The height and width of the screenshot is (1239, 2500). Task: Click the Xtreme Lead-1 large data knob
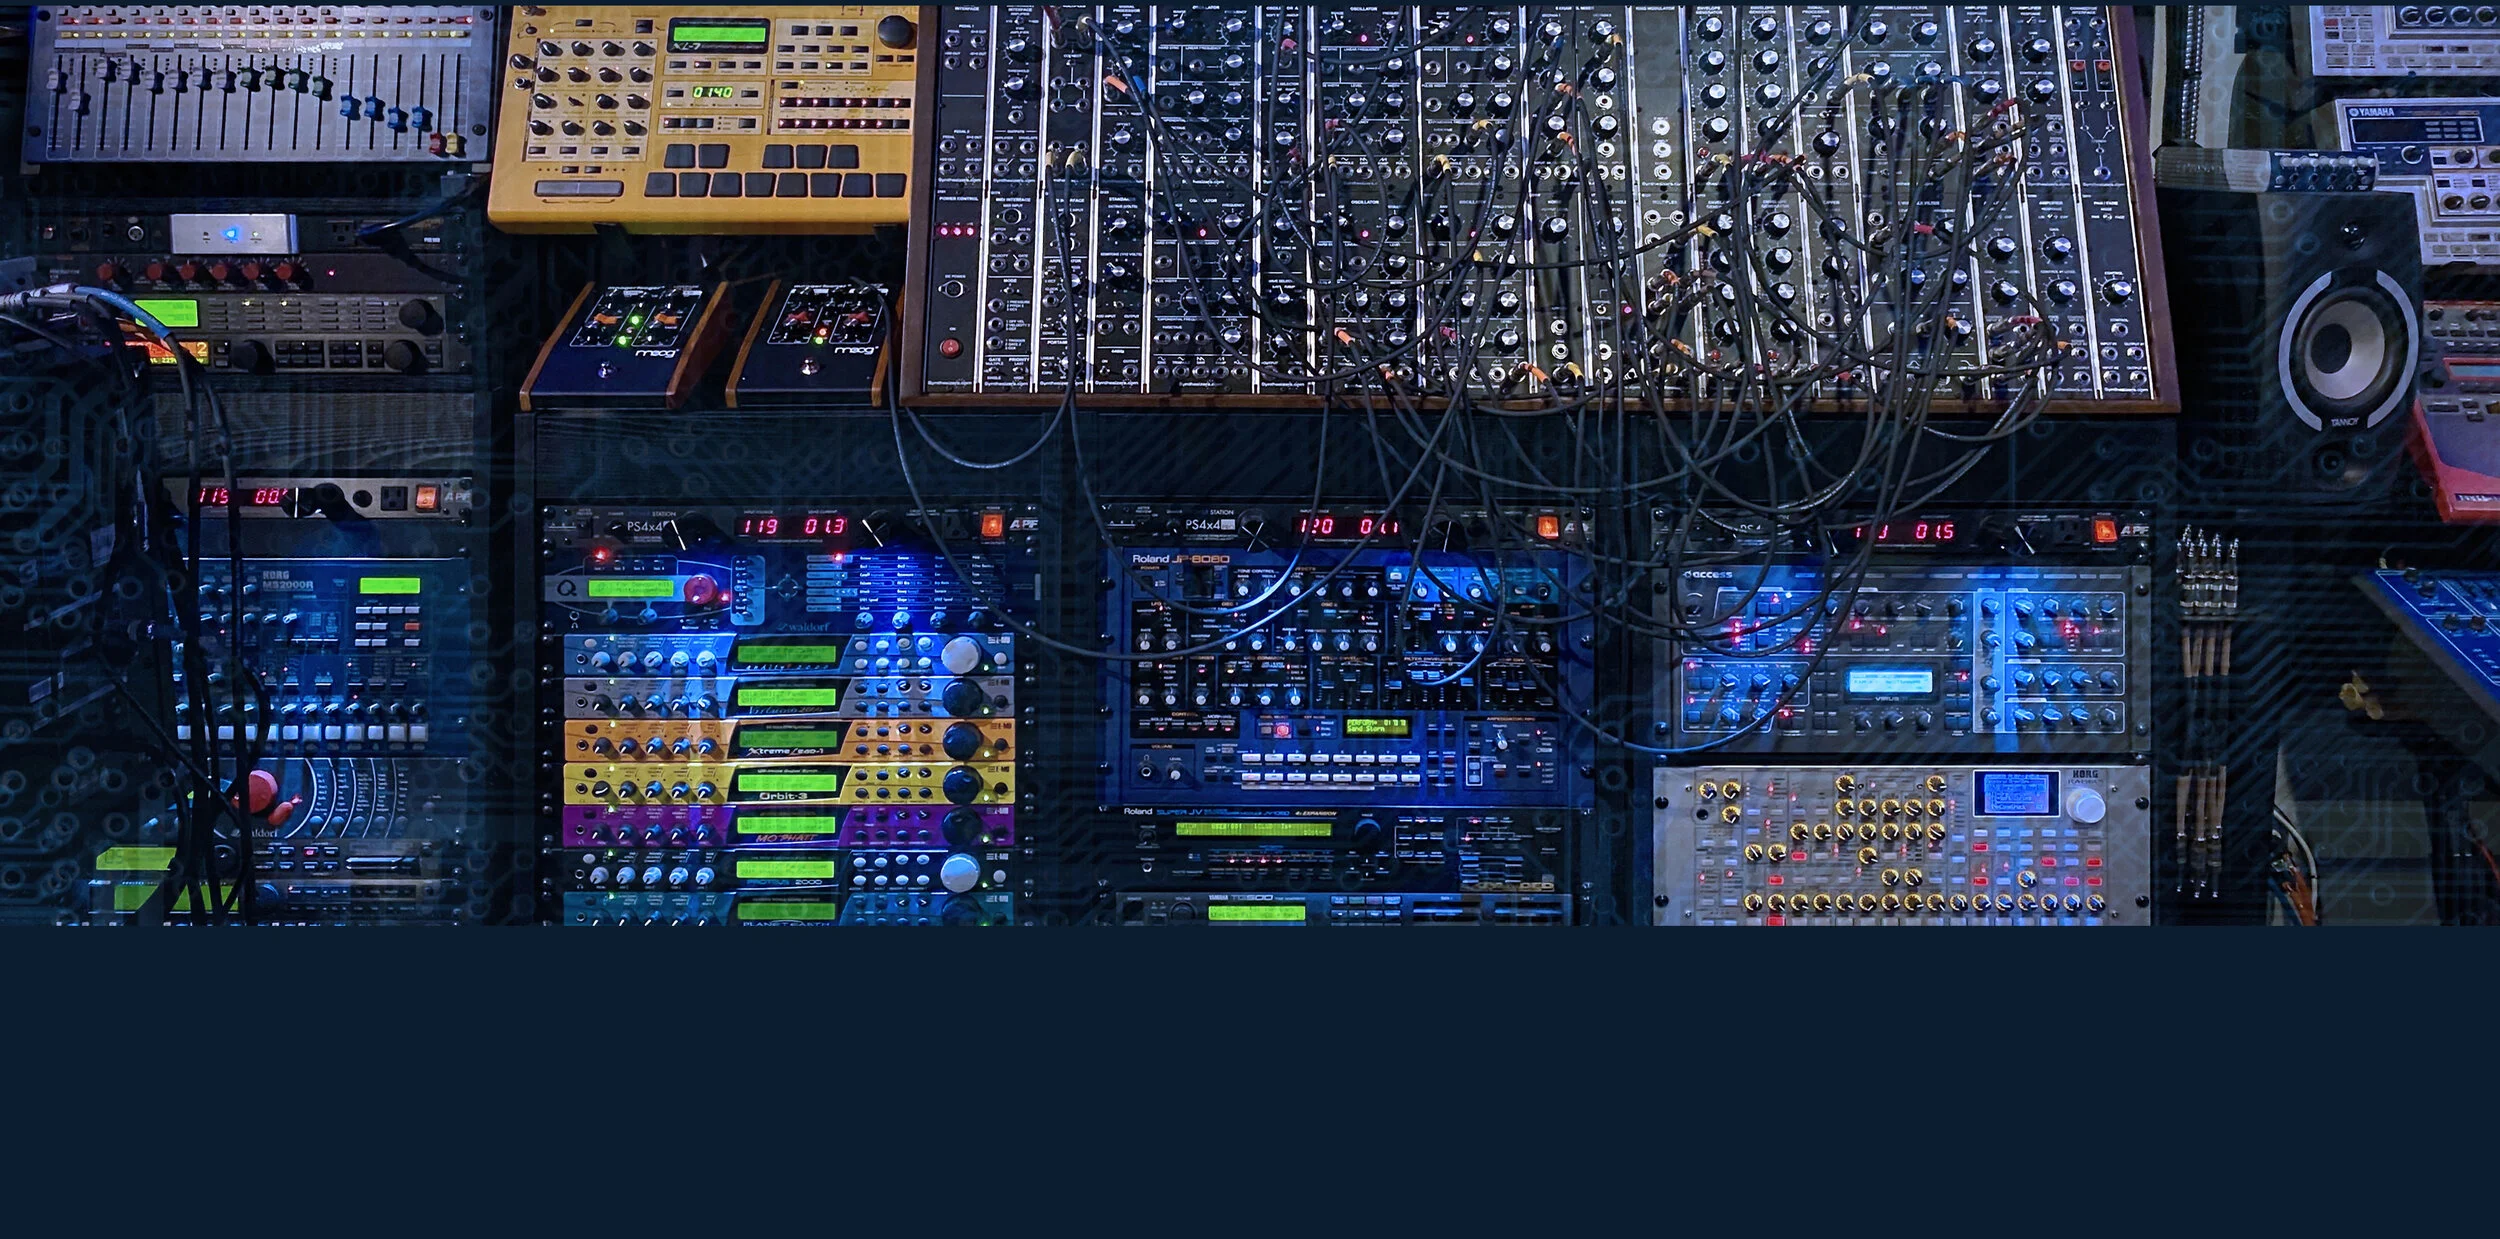(x=961, y=741)
